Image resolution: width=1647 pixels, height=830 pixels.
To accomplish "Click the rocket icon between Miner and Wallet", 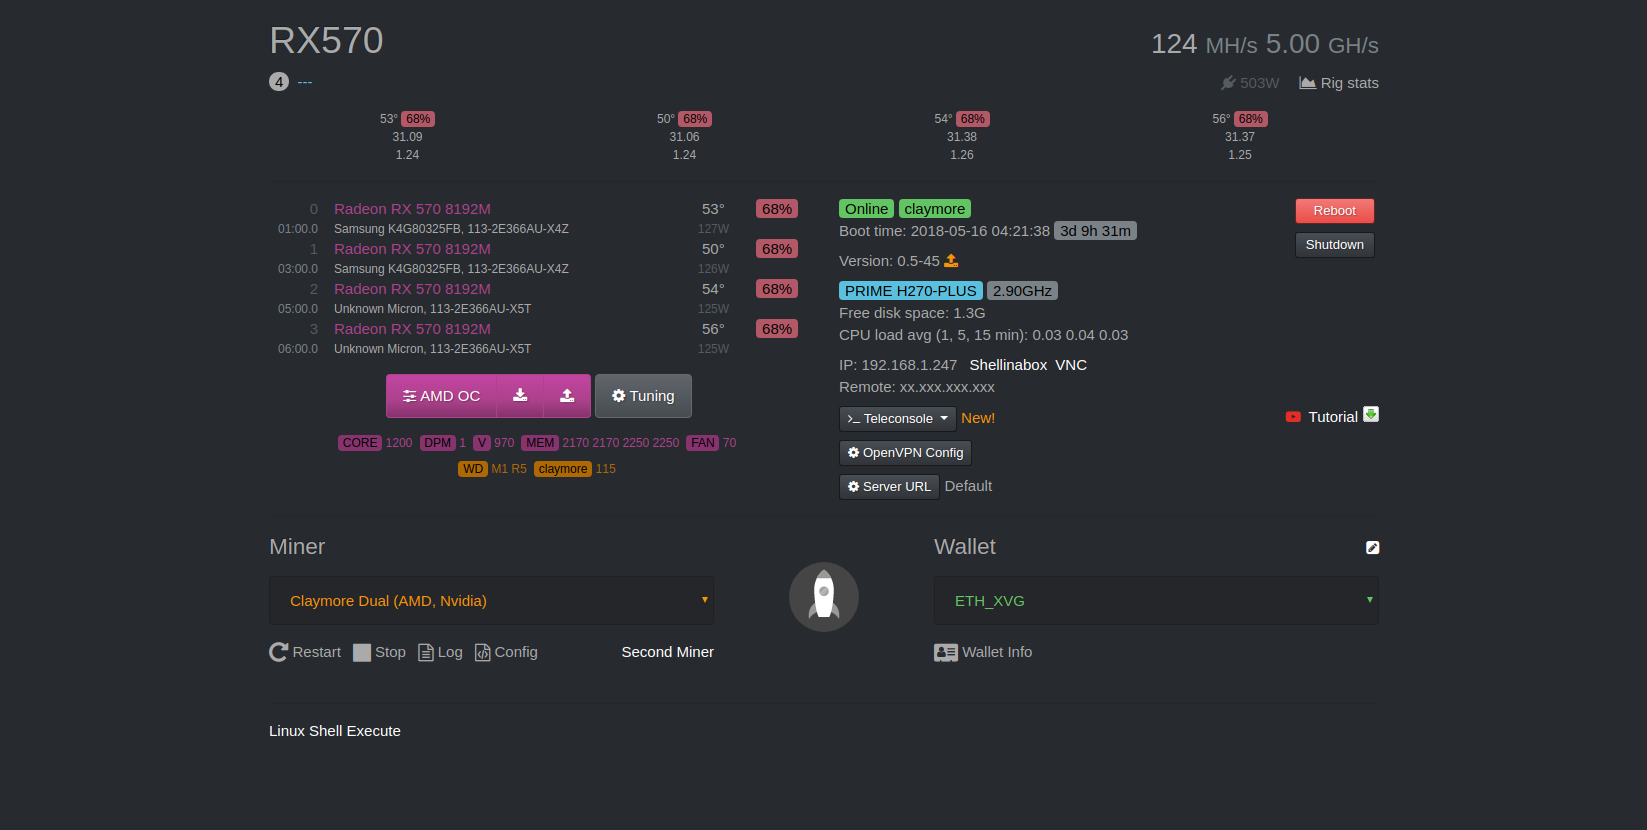I will pyautogui.click(x=824, y=597).
